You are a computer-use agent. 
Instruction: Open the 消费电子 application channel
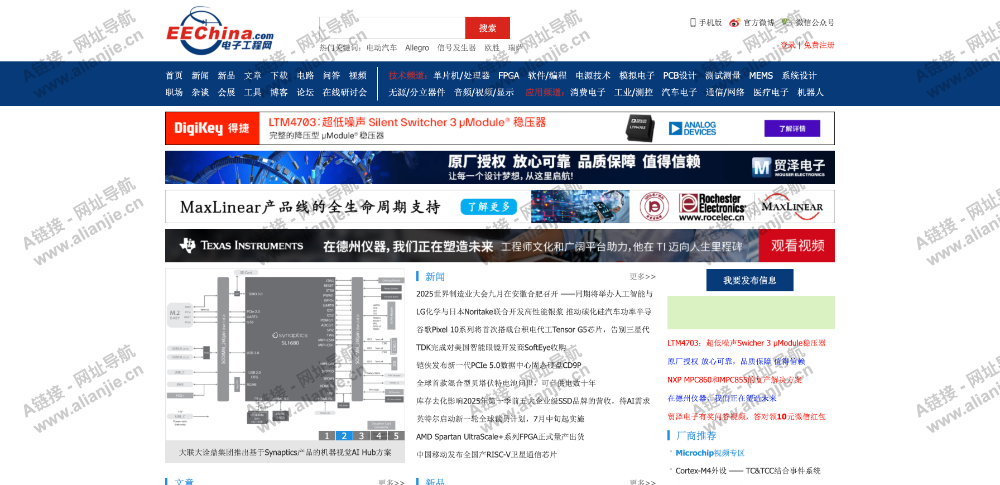pos(588,92)
